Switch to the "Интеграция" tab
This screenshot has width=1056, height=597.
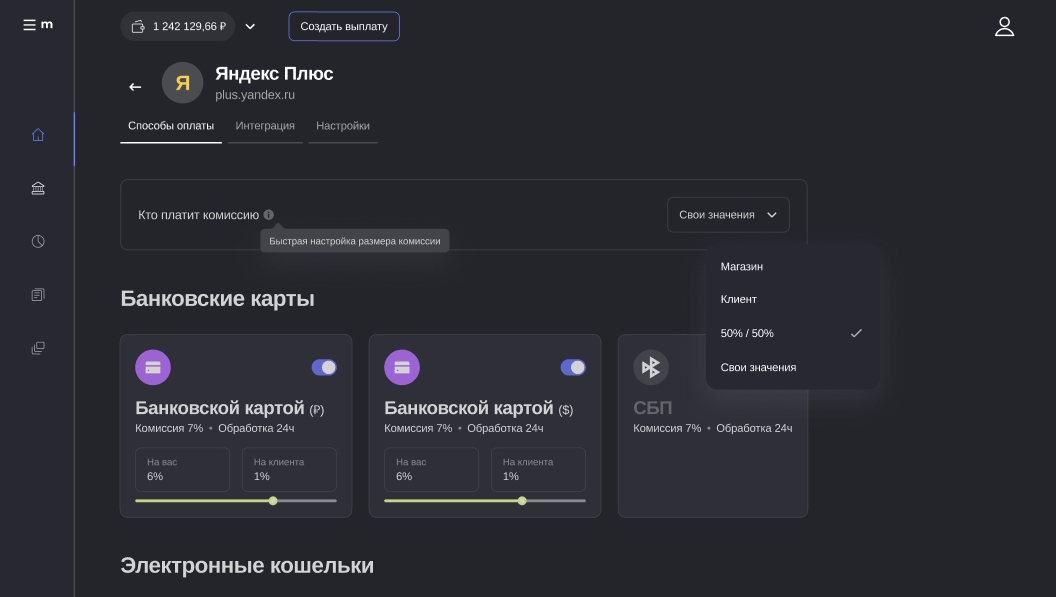click(x=265, y=126)
